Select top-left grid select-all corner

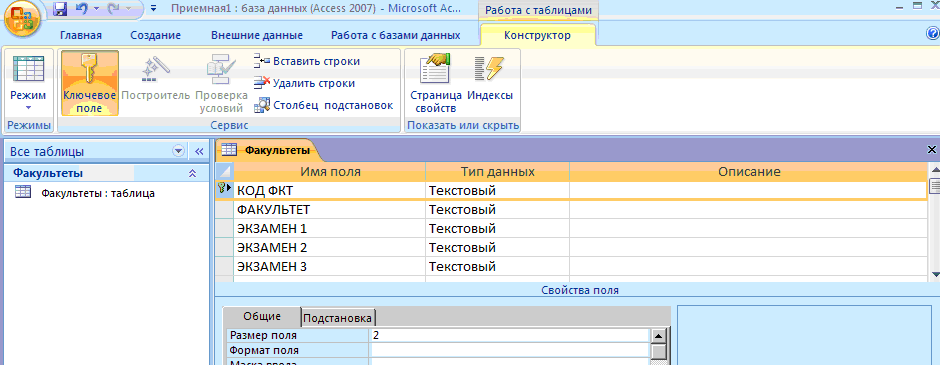point(224,172)
